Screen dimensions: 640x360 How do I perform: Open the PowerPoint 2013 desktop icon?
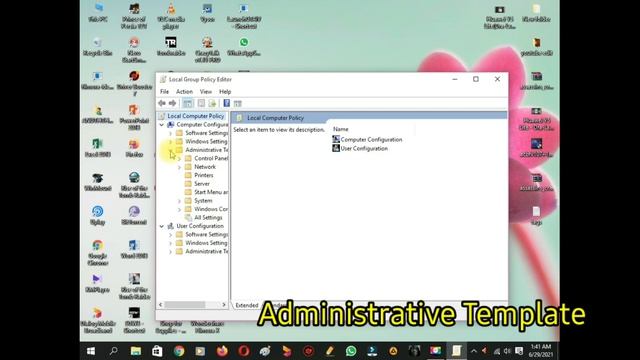[x=134, y=117]
